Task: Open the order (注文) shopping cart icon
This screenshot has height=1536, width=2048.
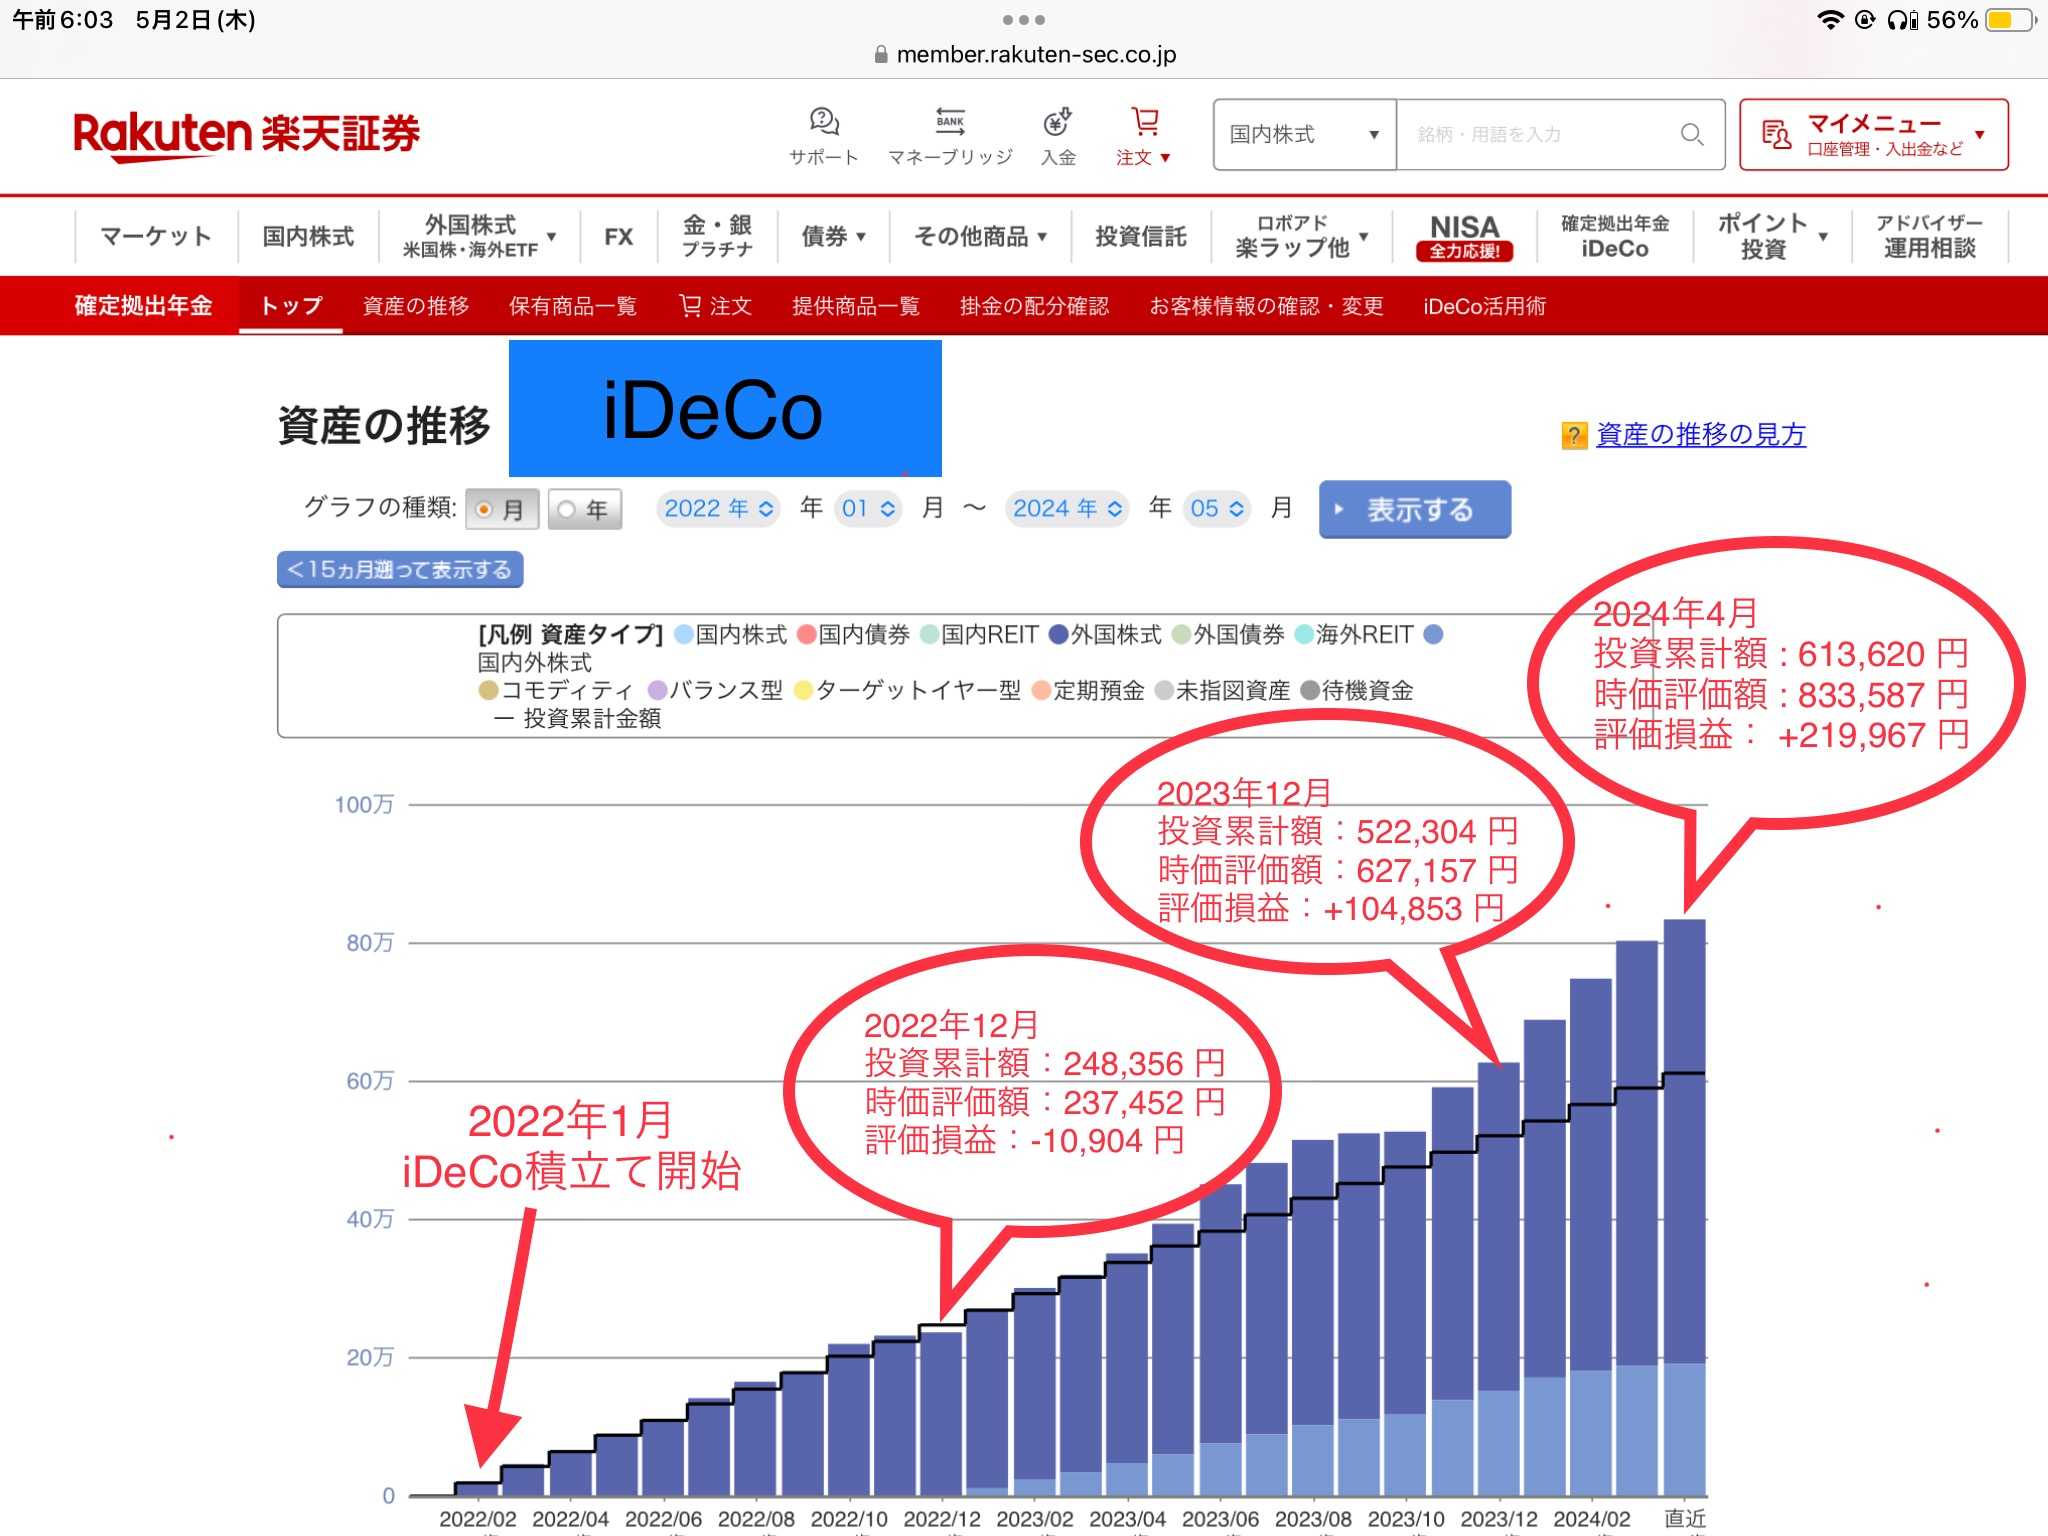Action: (x=1145, y=122)
